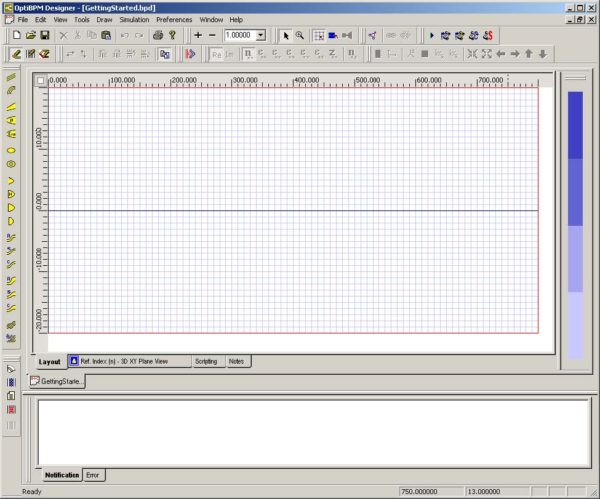Toggle the Re real-part button
This screenshot has height=499, width=600.
(217, 54)
